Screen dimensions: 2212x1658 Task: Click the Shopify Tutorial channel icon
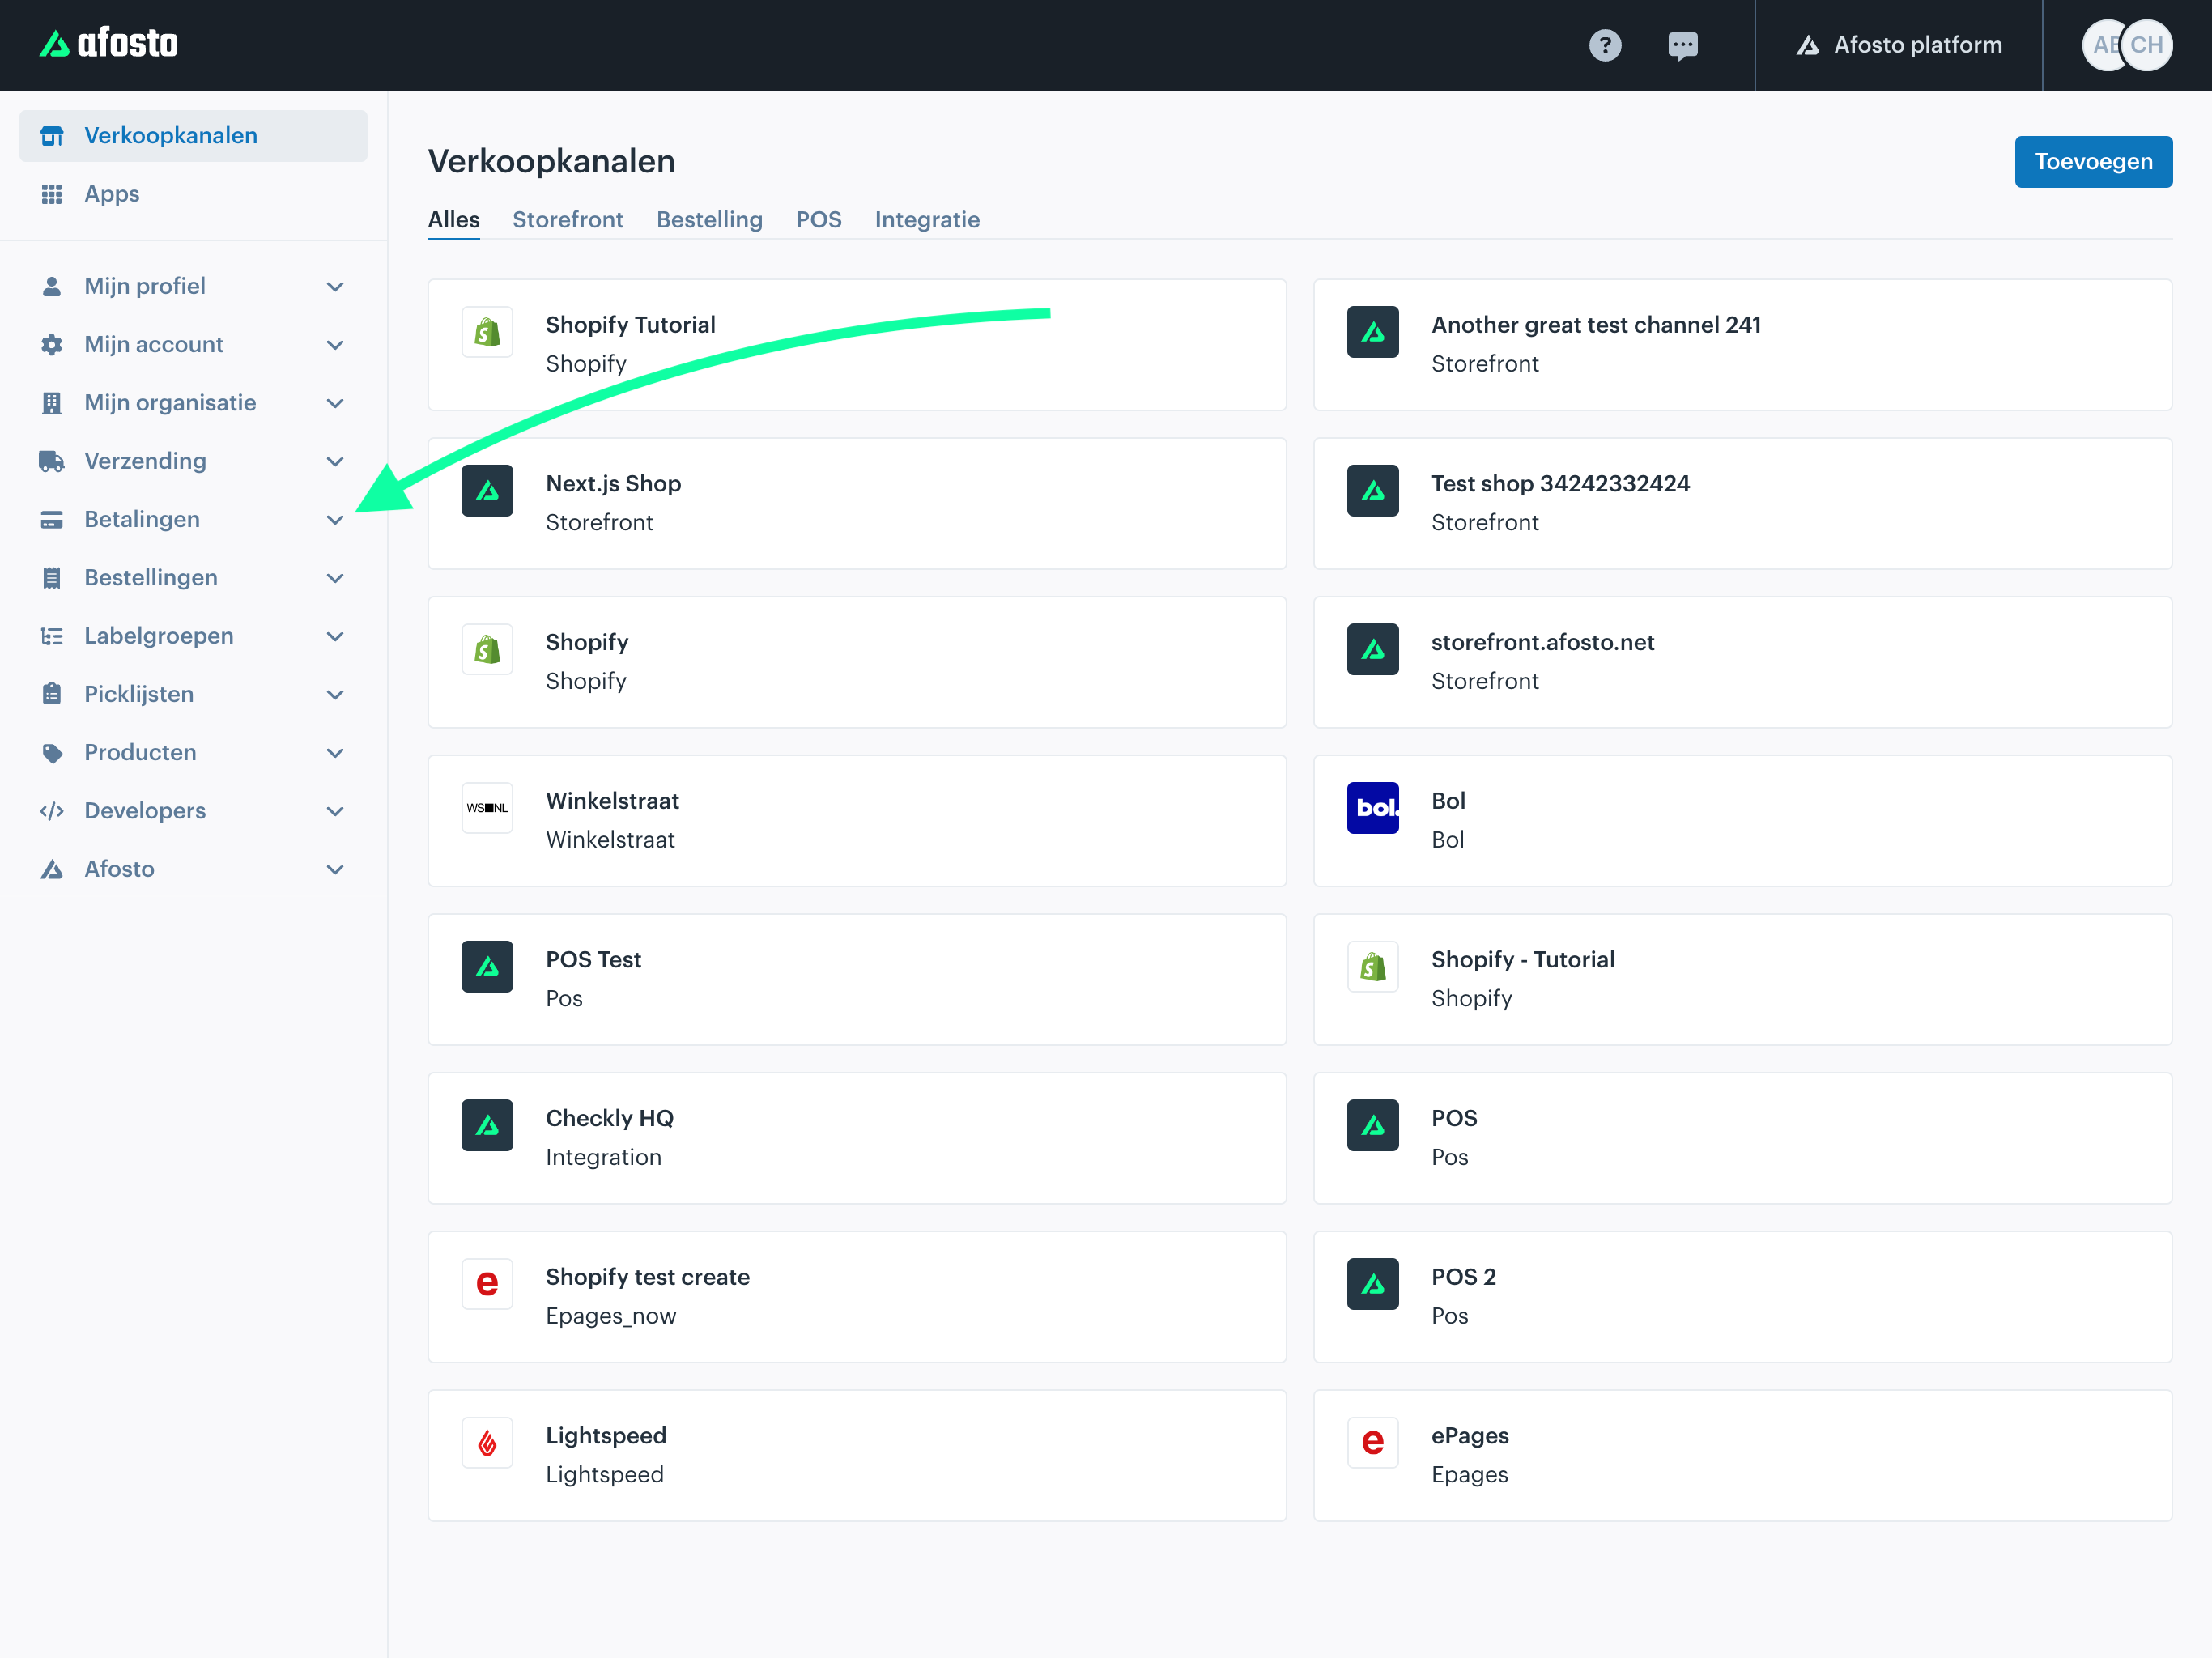pos(487,332)
